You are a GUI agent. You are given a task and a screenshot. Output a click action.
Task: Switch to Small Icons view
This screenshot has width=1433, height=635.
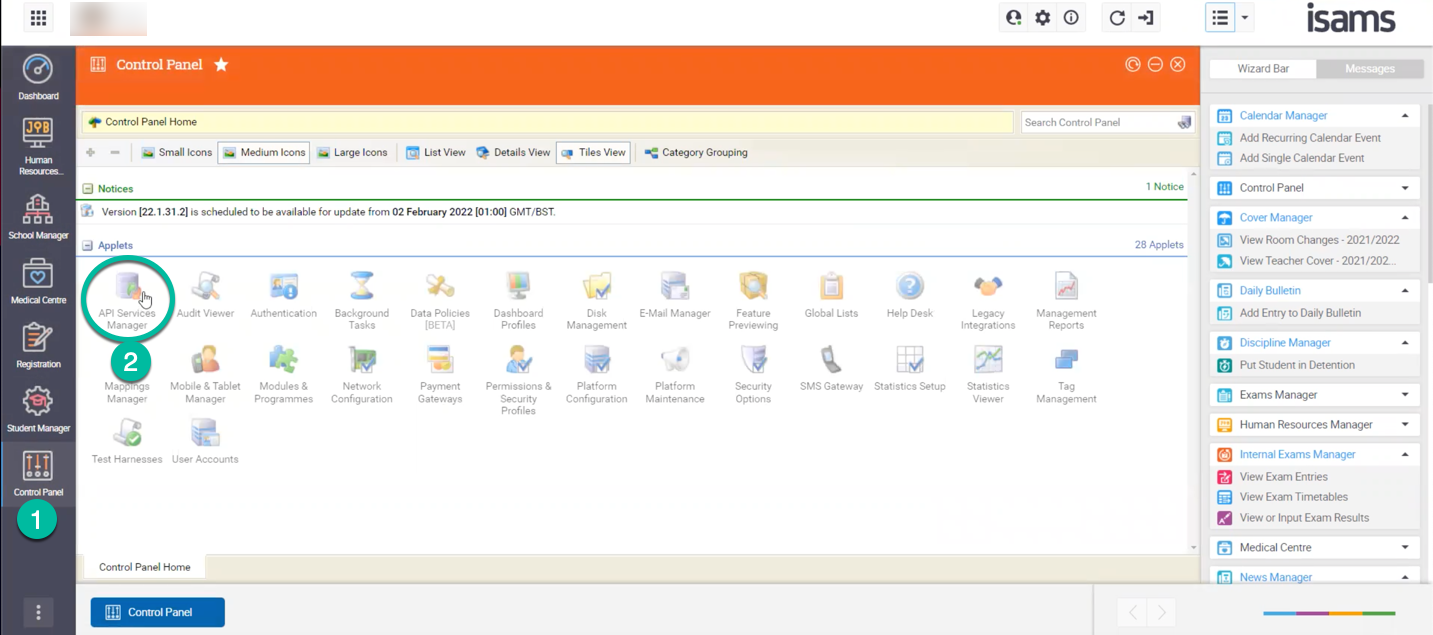pyautogui.click(x=177, y=153)
